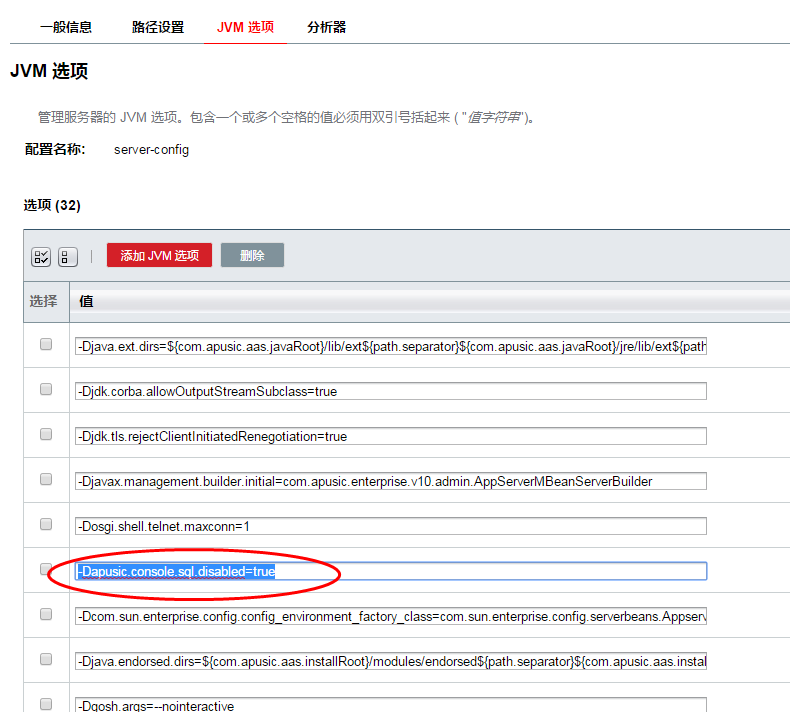Screen dimensions: 790x712
Task: Select the JVM 选项 tab
Action: tap(245, 27)
